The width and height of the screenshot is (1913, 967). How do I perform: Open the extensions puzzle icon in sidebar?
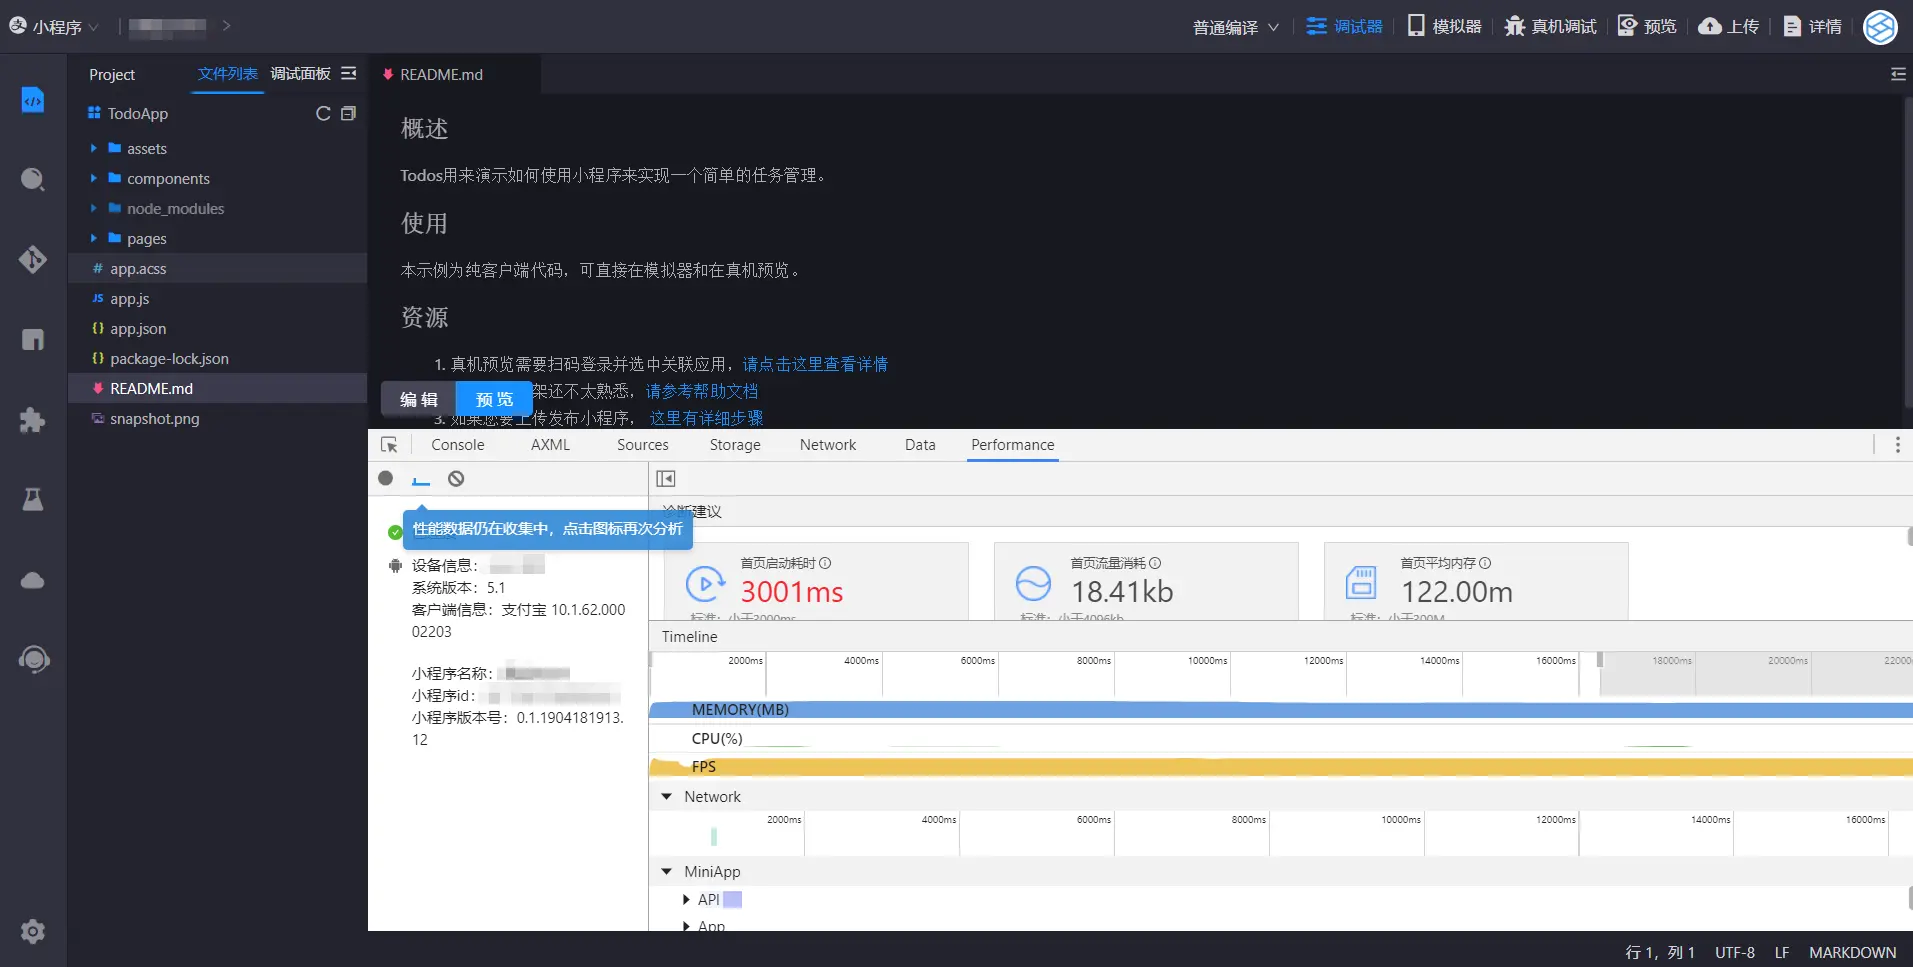[x=32, y=420]
